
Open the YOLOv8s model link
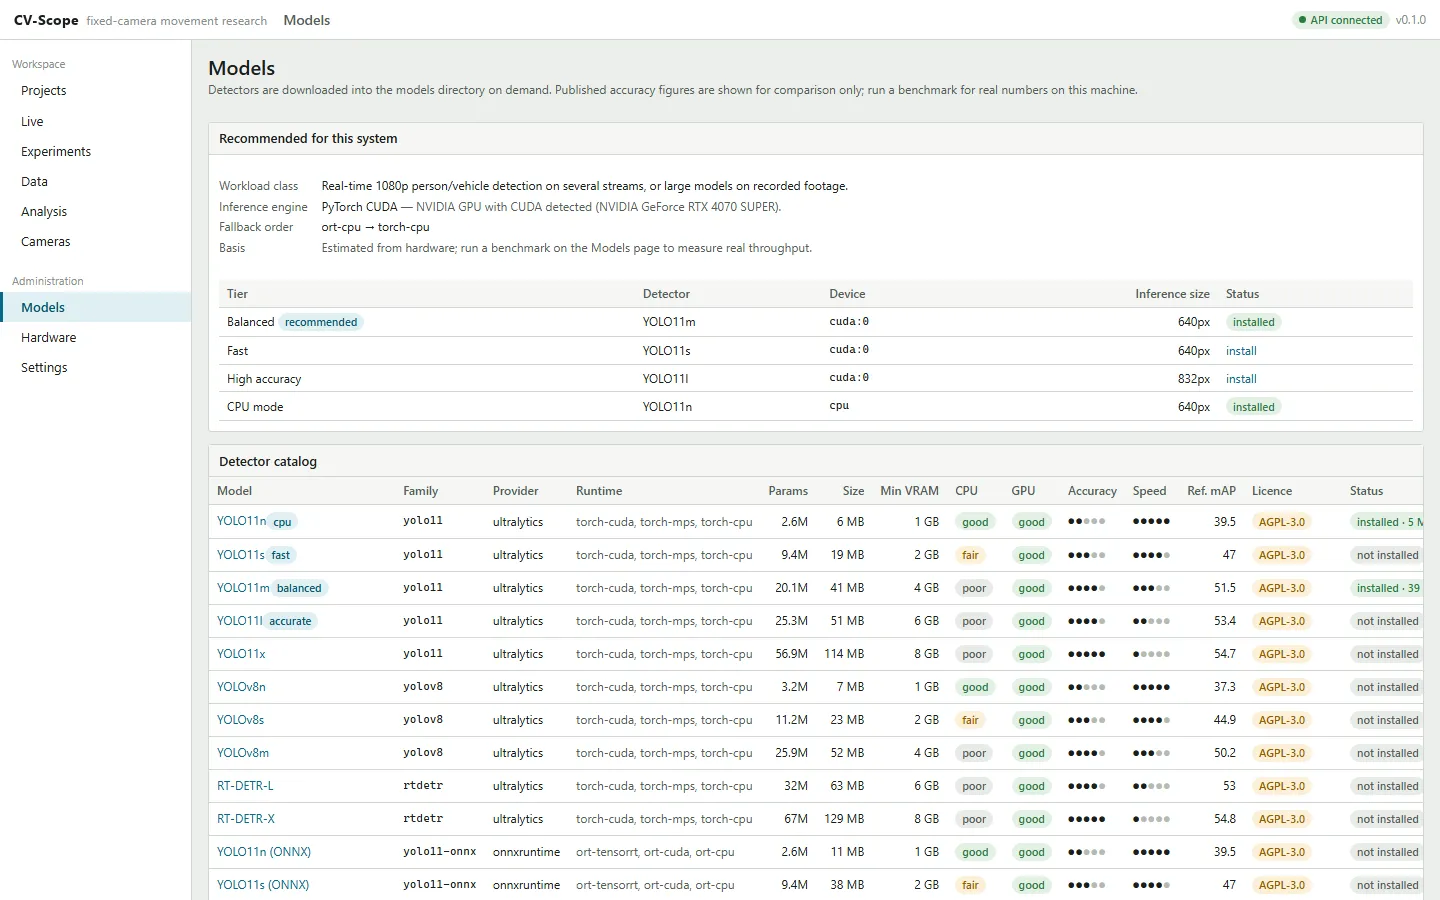tap(241, 720)
